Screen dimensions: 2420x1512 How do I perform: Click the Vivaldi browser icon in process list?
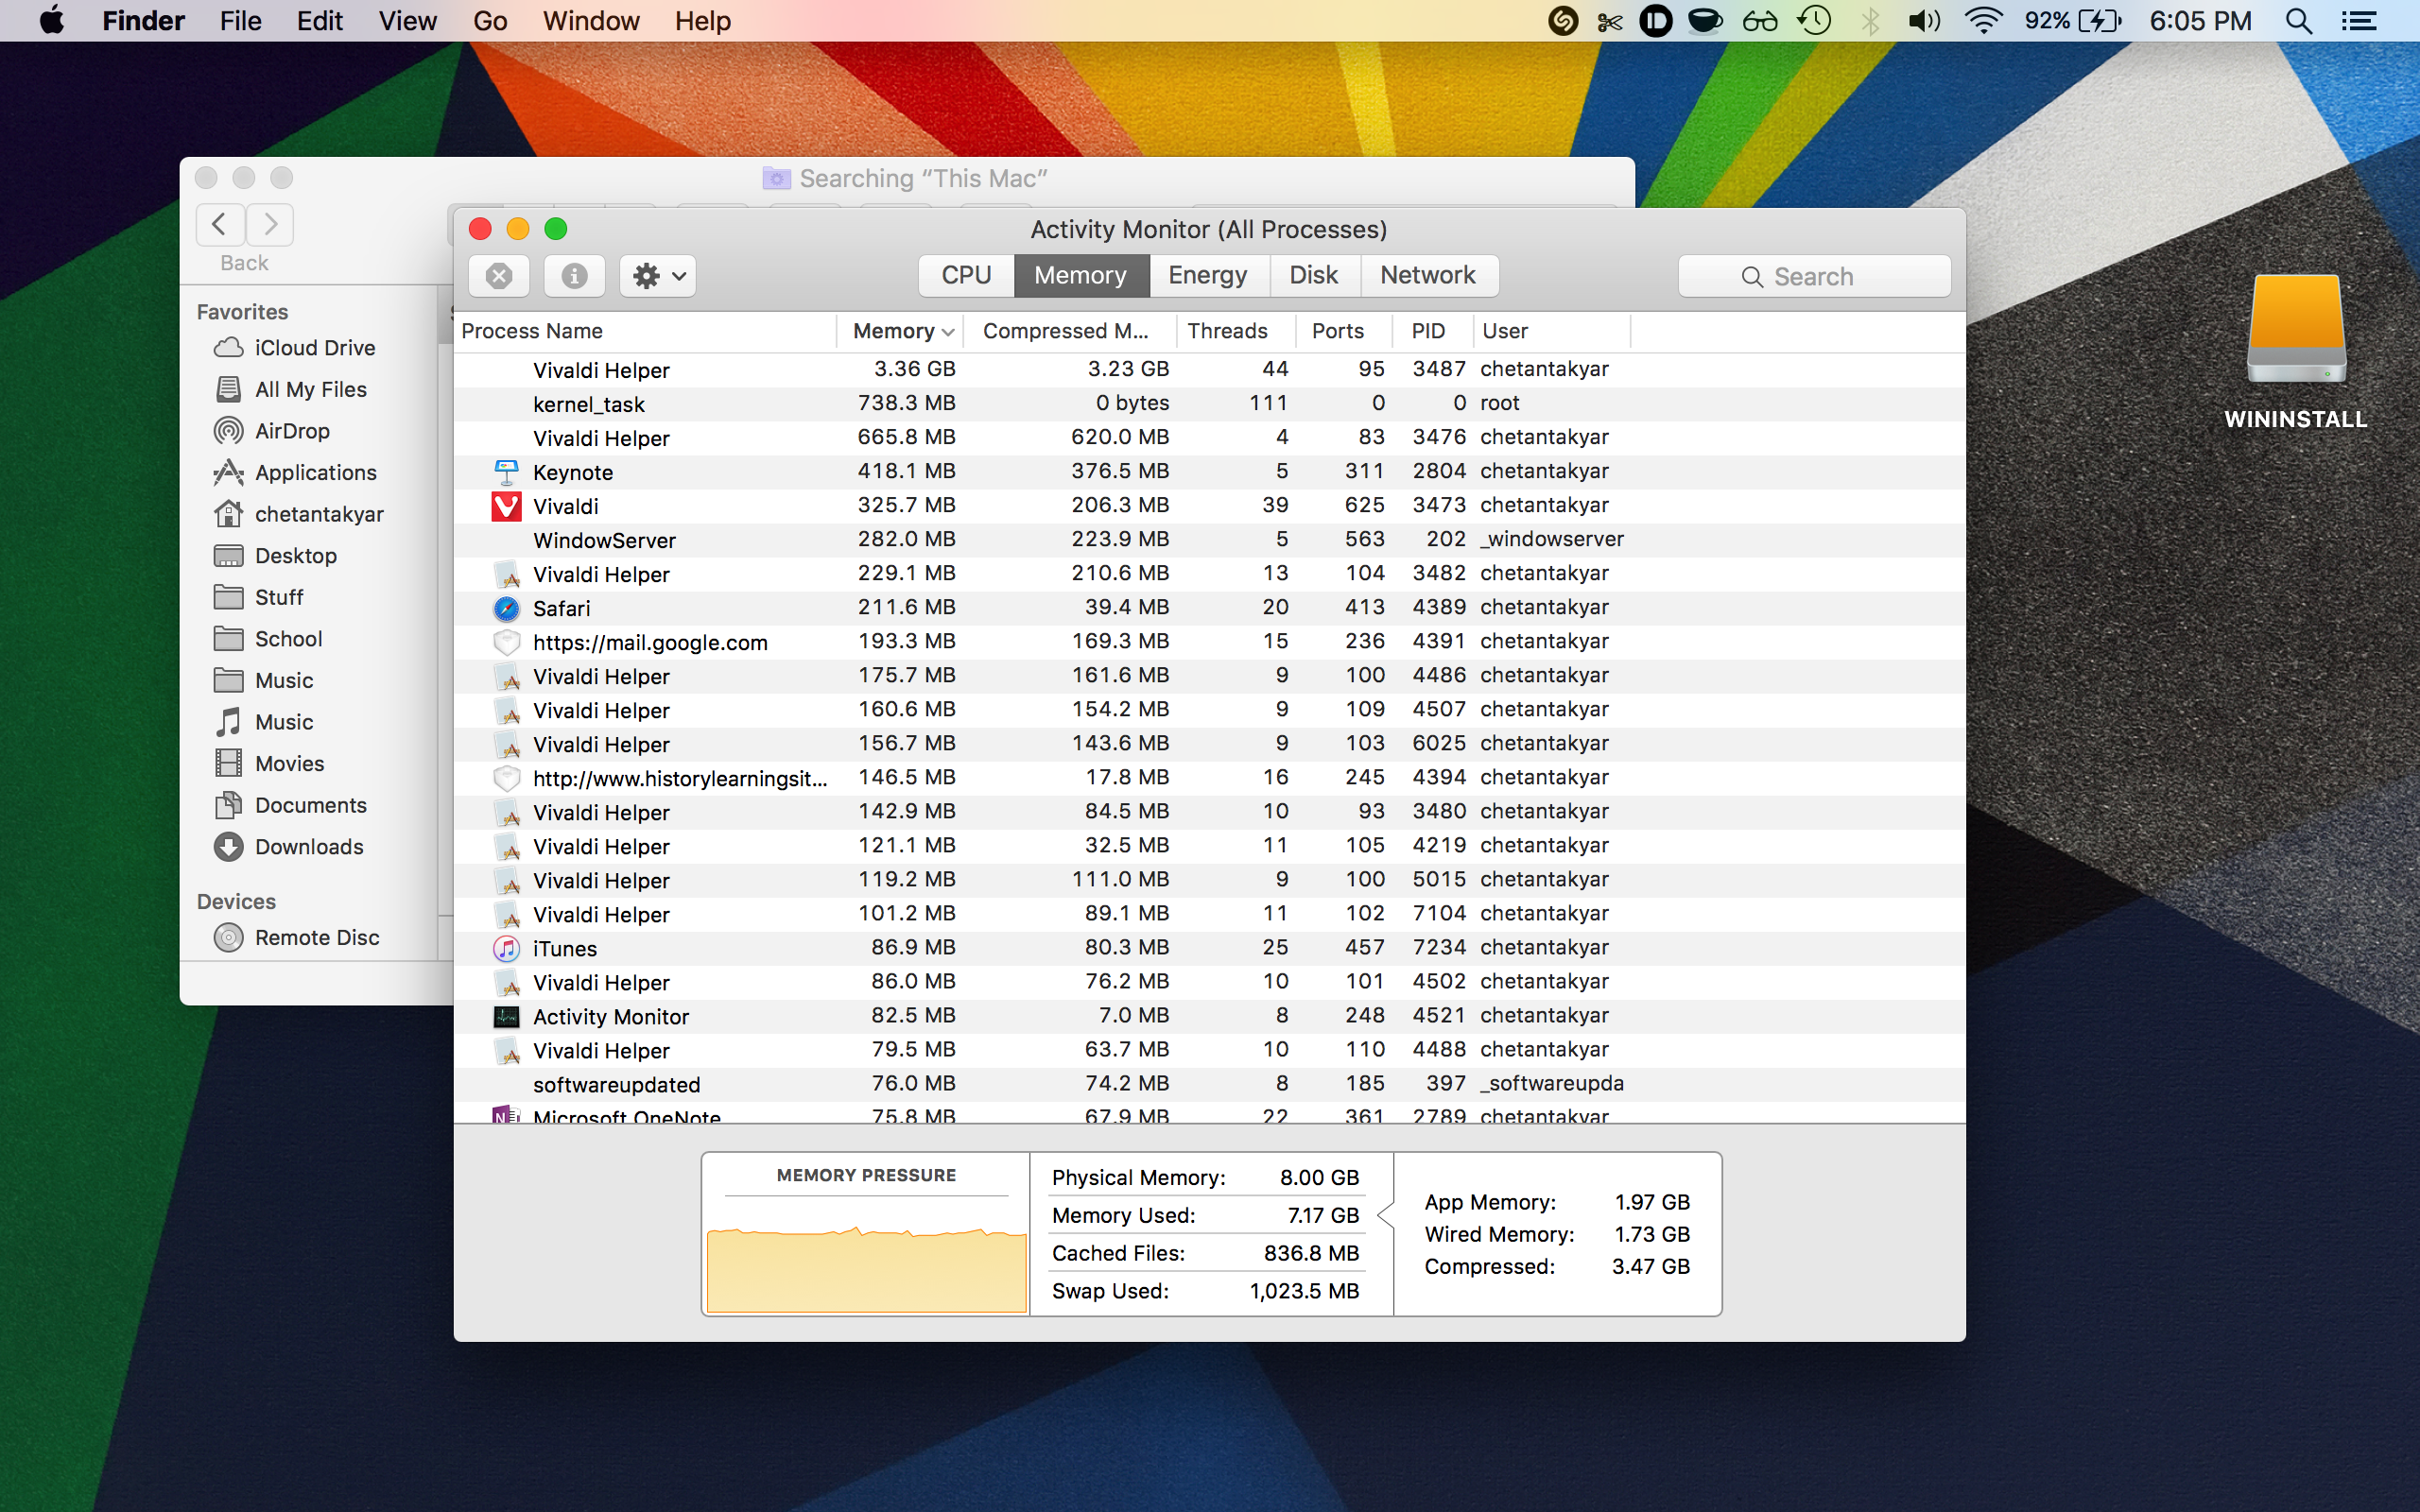tap(507, 506)
